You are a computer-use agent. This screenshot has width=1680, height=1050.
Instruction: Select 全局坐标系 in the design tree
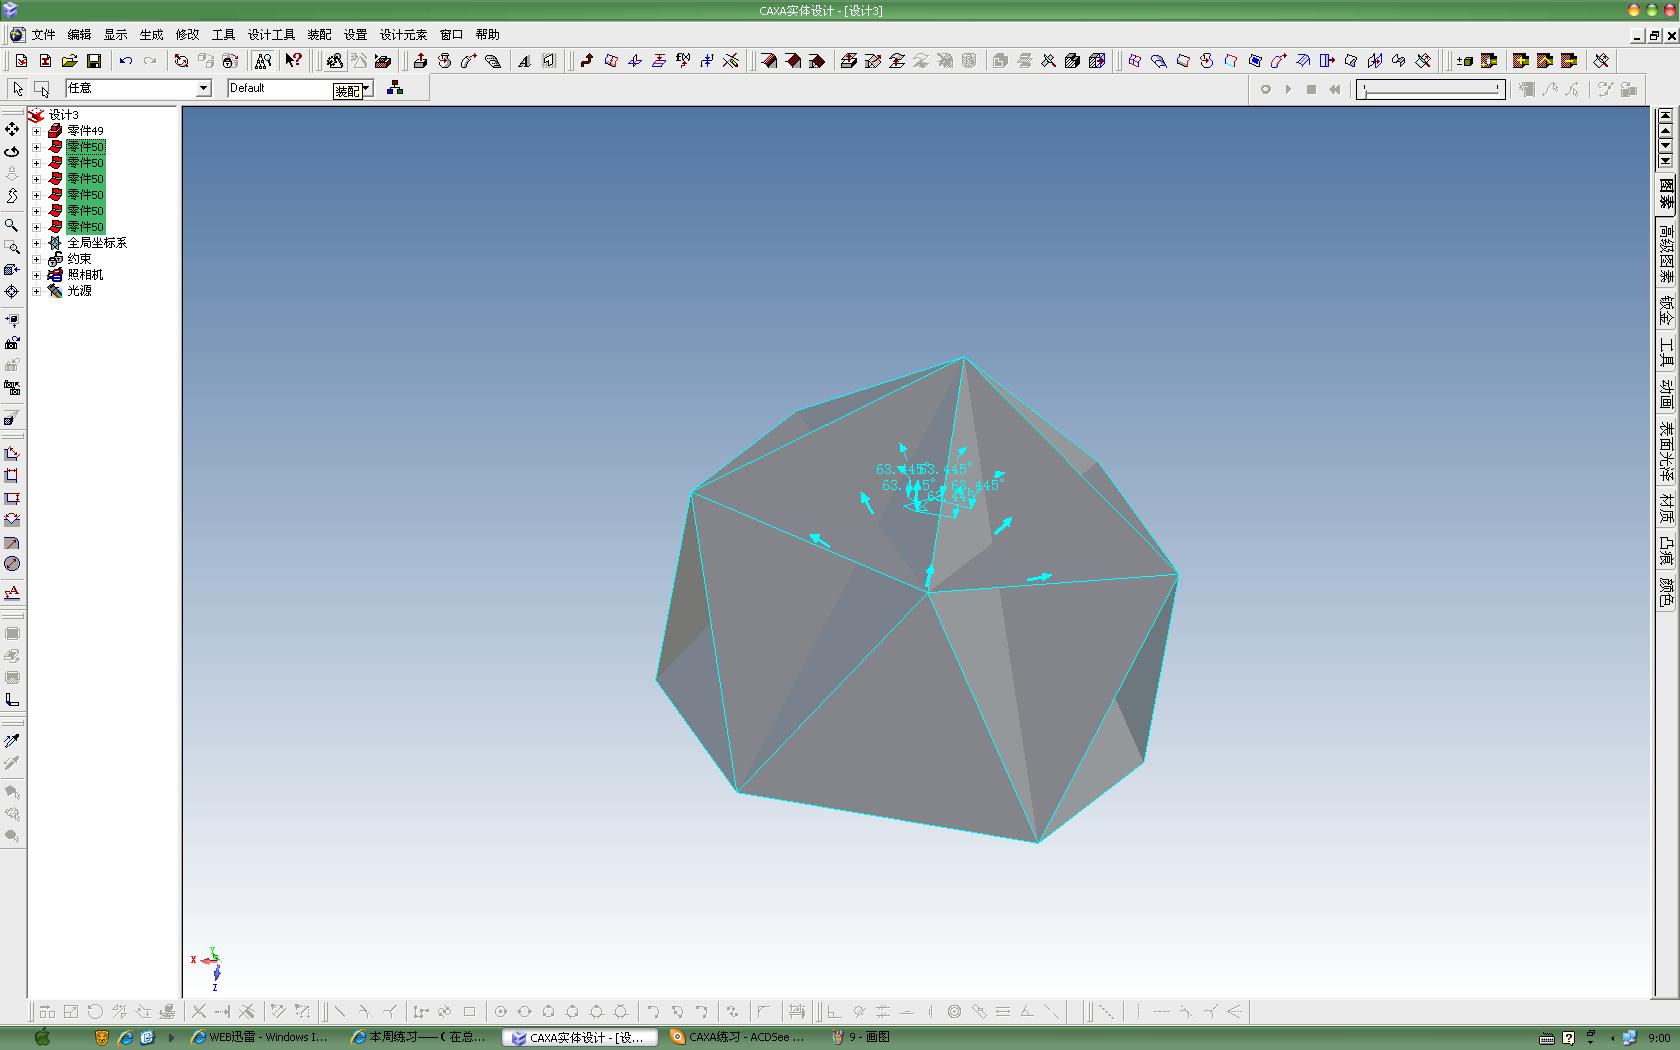click(97, 243)
